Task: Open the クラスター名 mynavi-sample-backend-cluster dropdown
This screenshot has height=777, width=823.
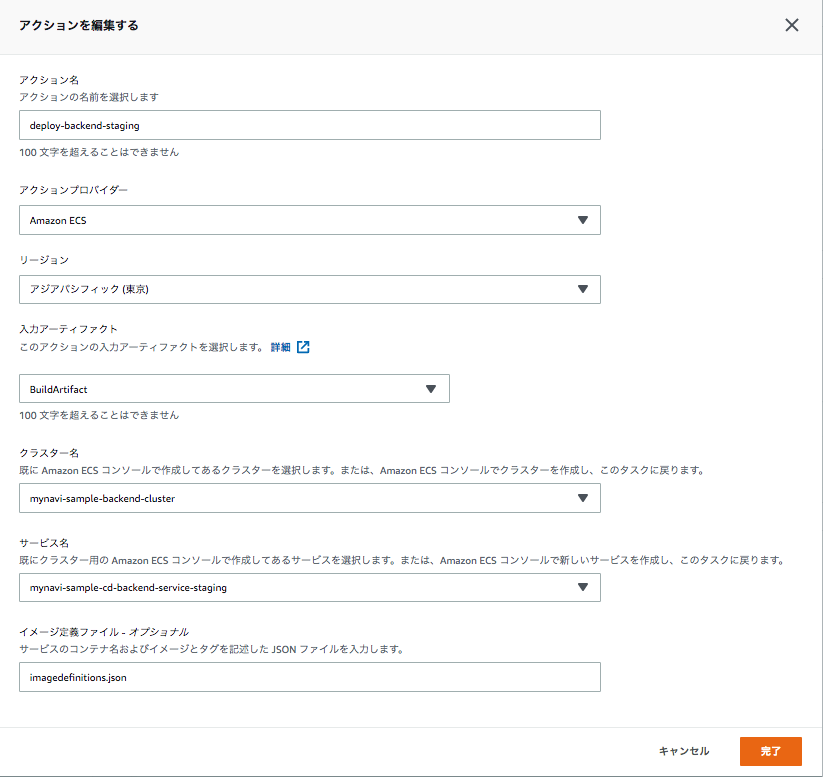Action: (x=310, y=498)
